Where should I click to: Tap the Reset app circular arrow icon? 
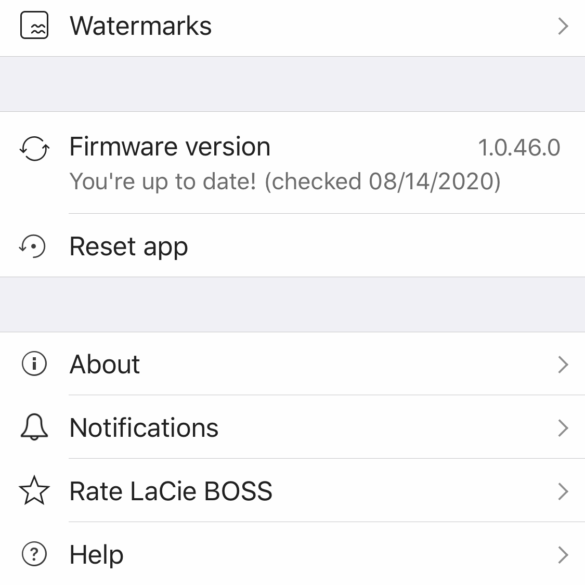[32, 246]
